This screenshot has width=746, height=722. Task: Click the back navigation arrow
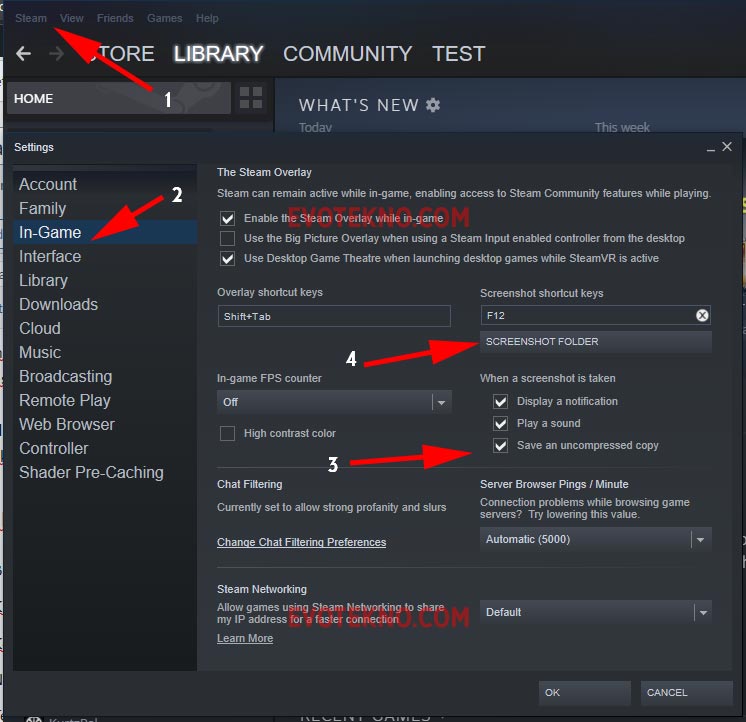(24, 54)
